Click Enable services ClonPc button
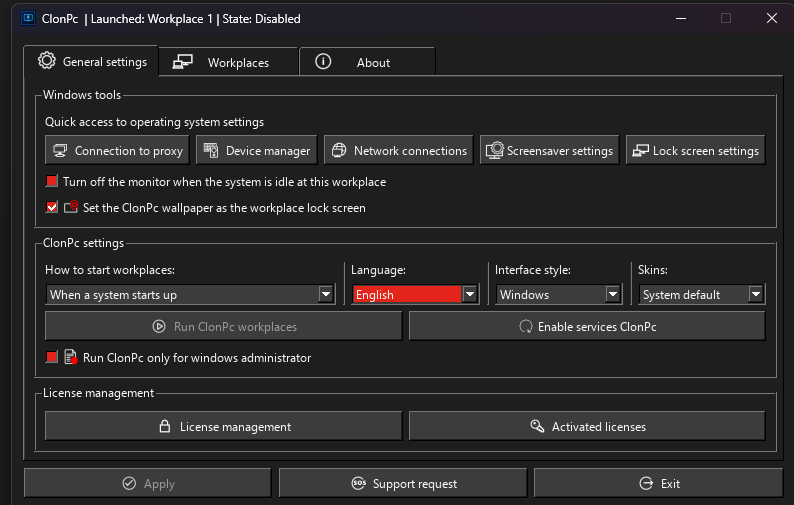The height and width of the screenshot is (505, 794). 587,326
